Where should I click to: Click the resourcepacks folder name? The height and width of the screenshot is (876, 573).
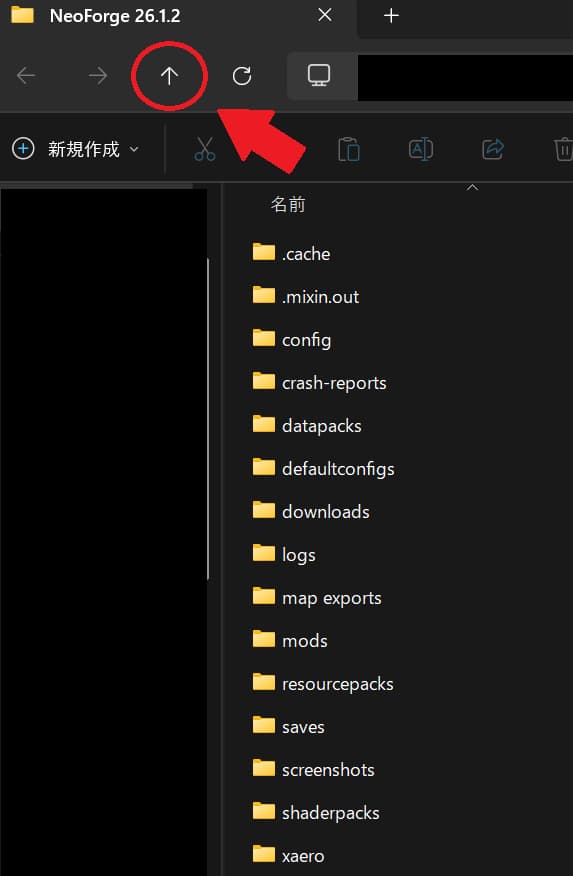(x=338, y=684)
